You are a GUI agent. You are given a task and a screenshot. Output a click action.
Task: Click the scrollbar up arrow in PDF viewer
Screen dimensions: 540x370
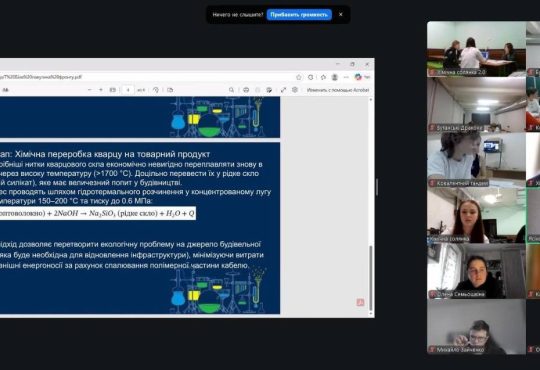[x=371, y=100]
